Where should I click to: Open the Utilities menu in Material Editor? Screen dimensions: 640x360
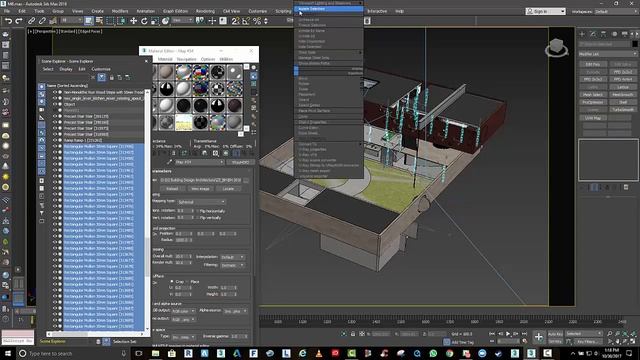[x=226, y=59]
